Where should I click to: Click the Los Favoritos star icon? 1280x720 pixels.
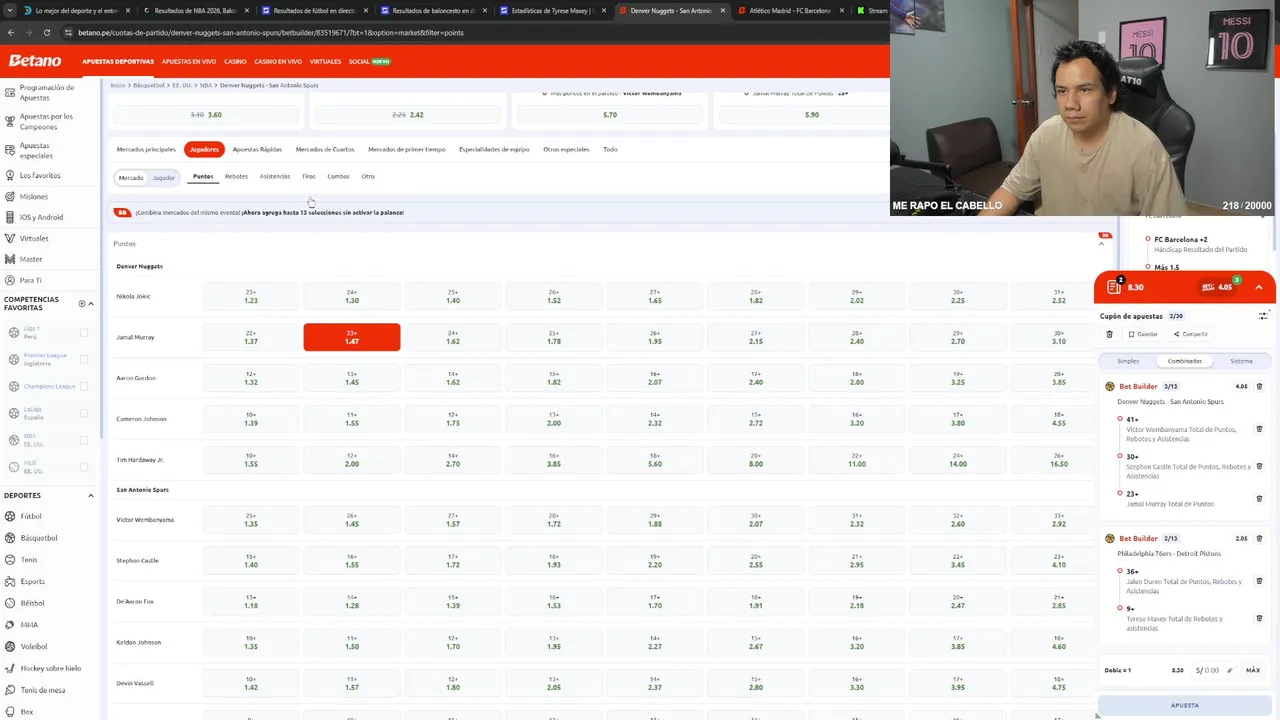(x=10, y=175)
